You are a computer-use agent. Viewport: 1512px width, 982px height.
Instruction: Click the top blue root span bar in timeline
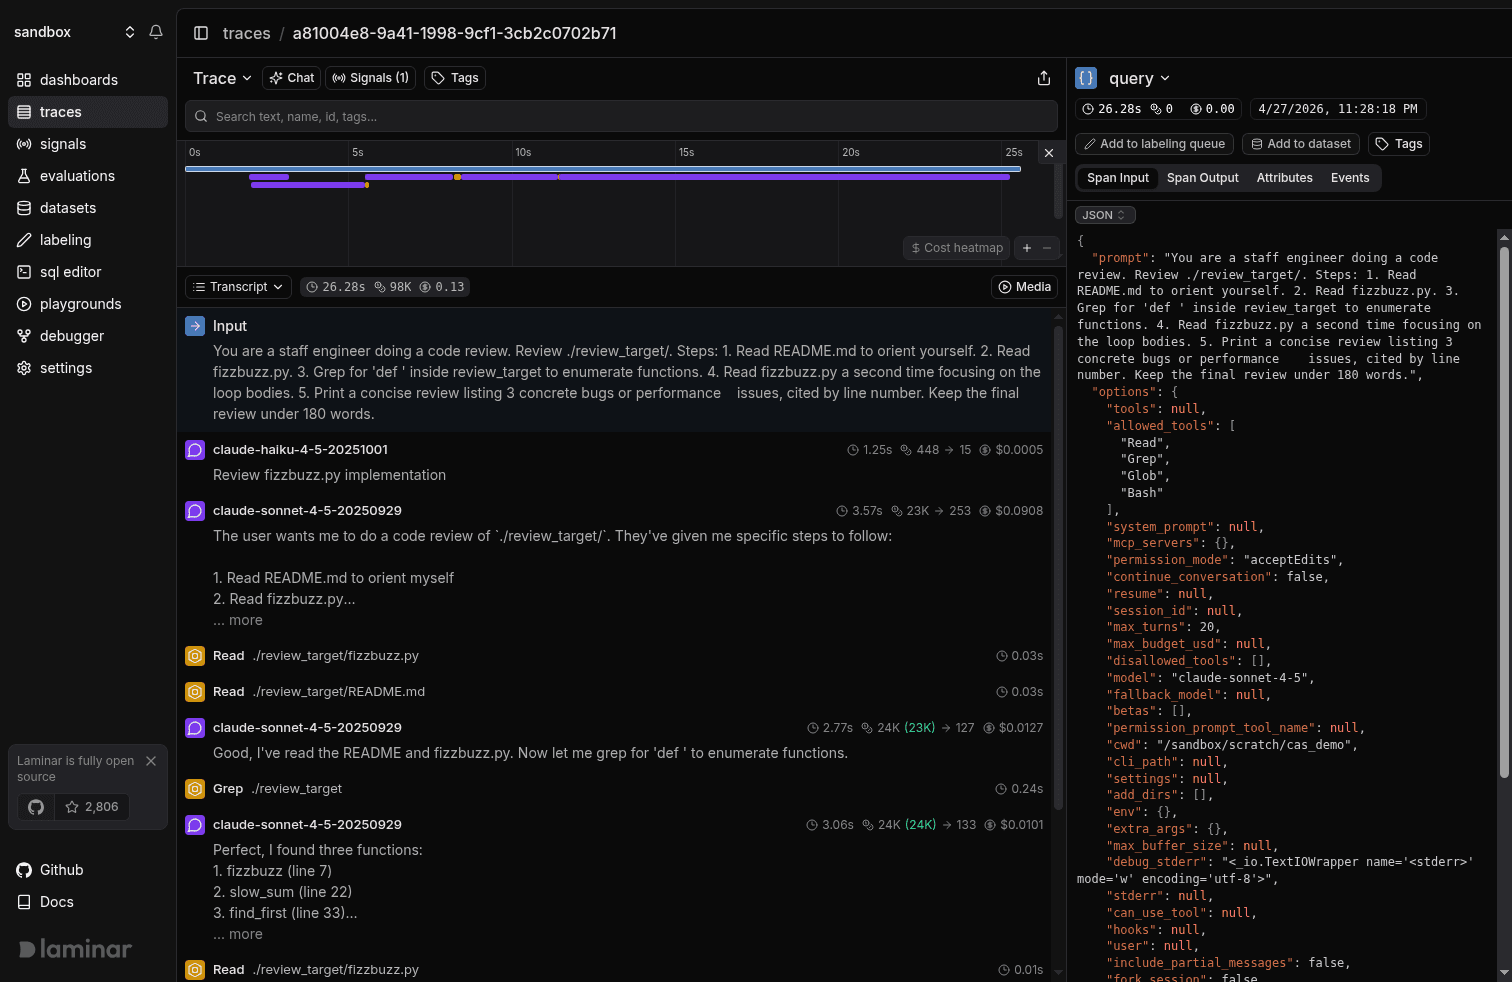tap(603, 169)
